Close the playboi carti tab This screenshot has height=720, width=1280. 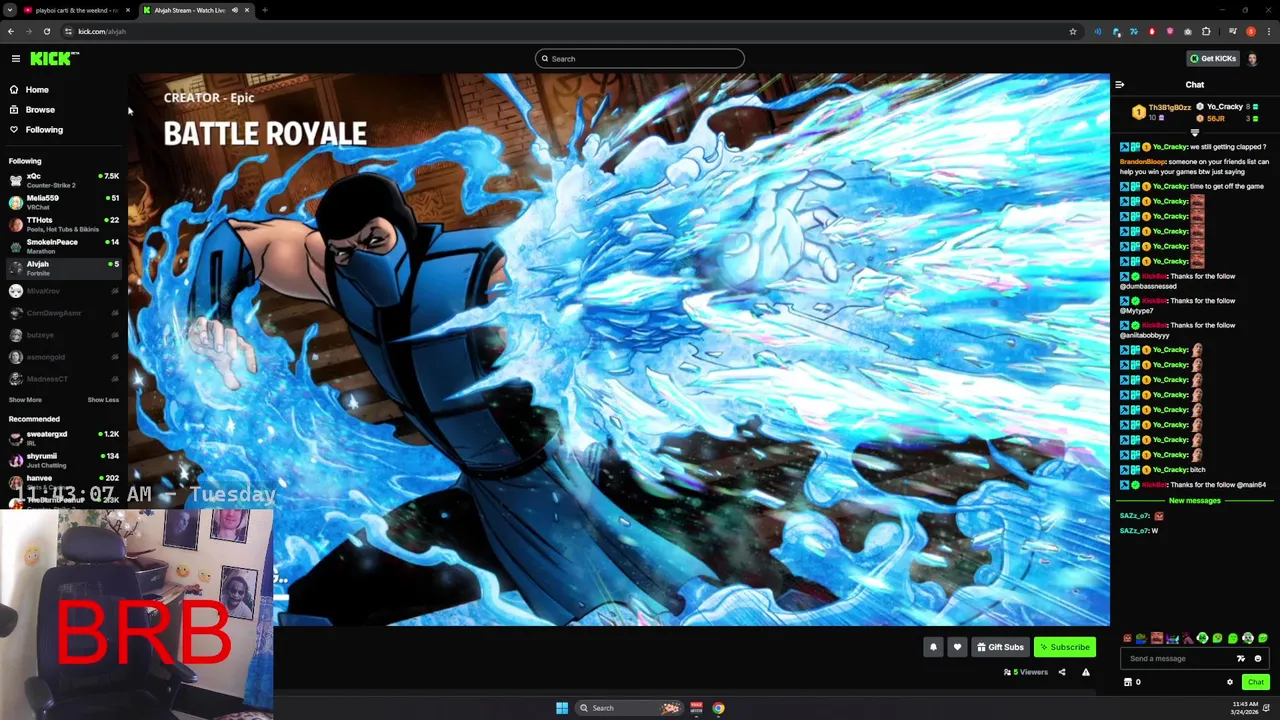[x=128, y=10]
